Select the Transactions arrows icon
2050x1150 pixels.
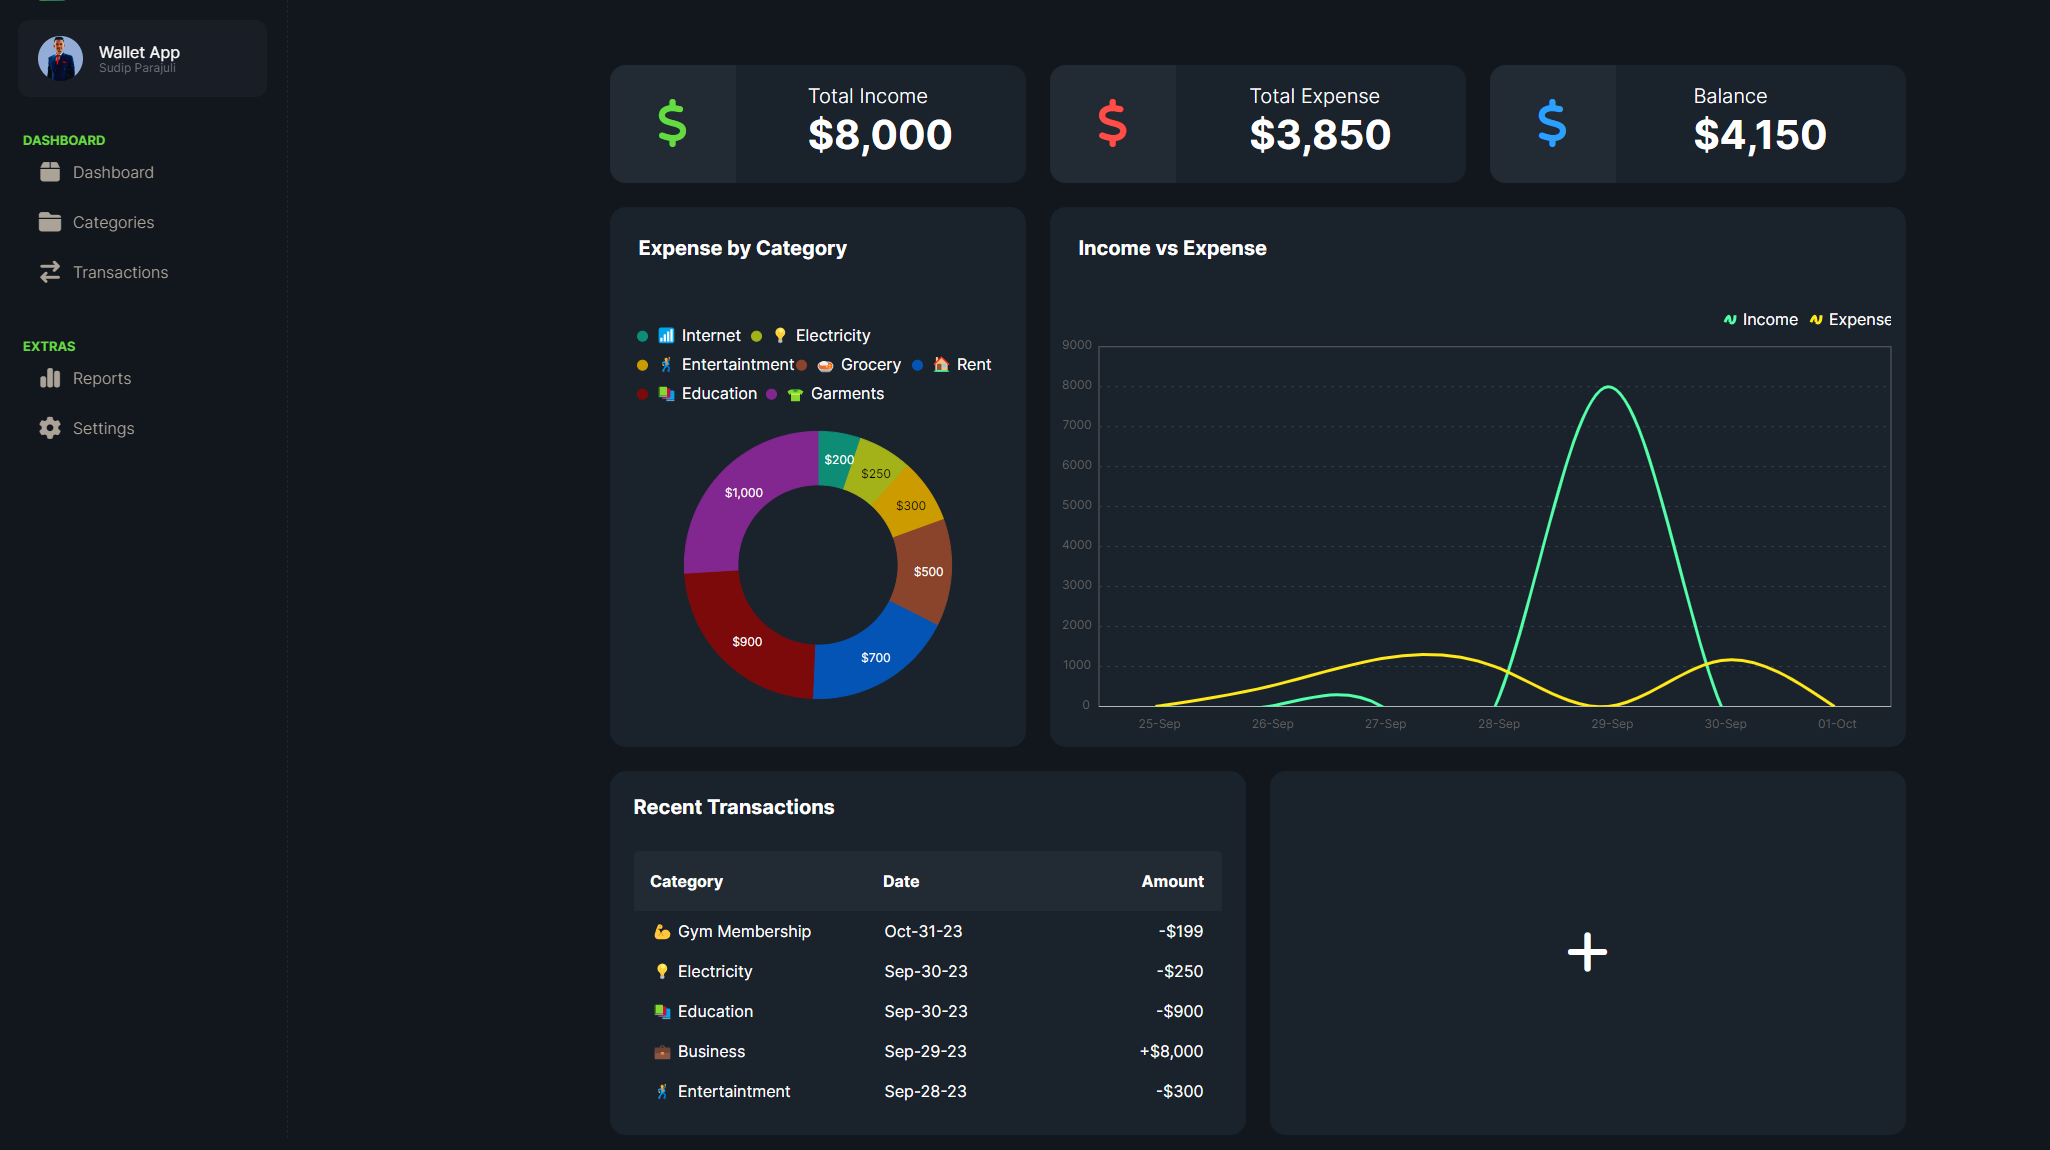51,271
